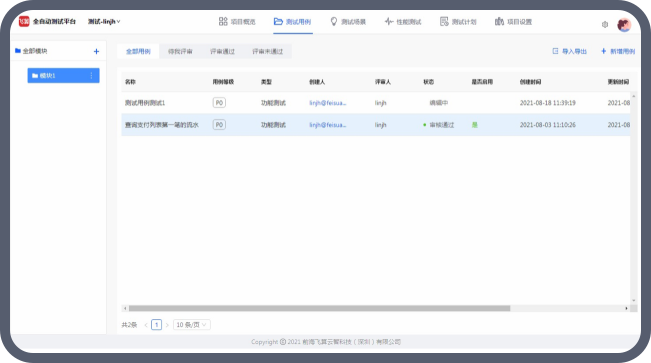The height and width of the screenshot is (363, 651).
Task: Open 测试计划 test plan nav item
Action: pyautogui.click(x=458, y=22)
